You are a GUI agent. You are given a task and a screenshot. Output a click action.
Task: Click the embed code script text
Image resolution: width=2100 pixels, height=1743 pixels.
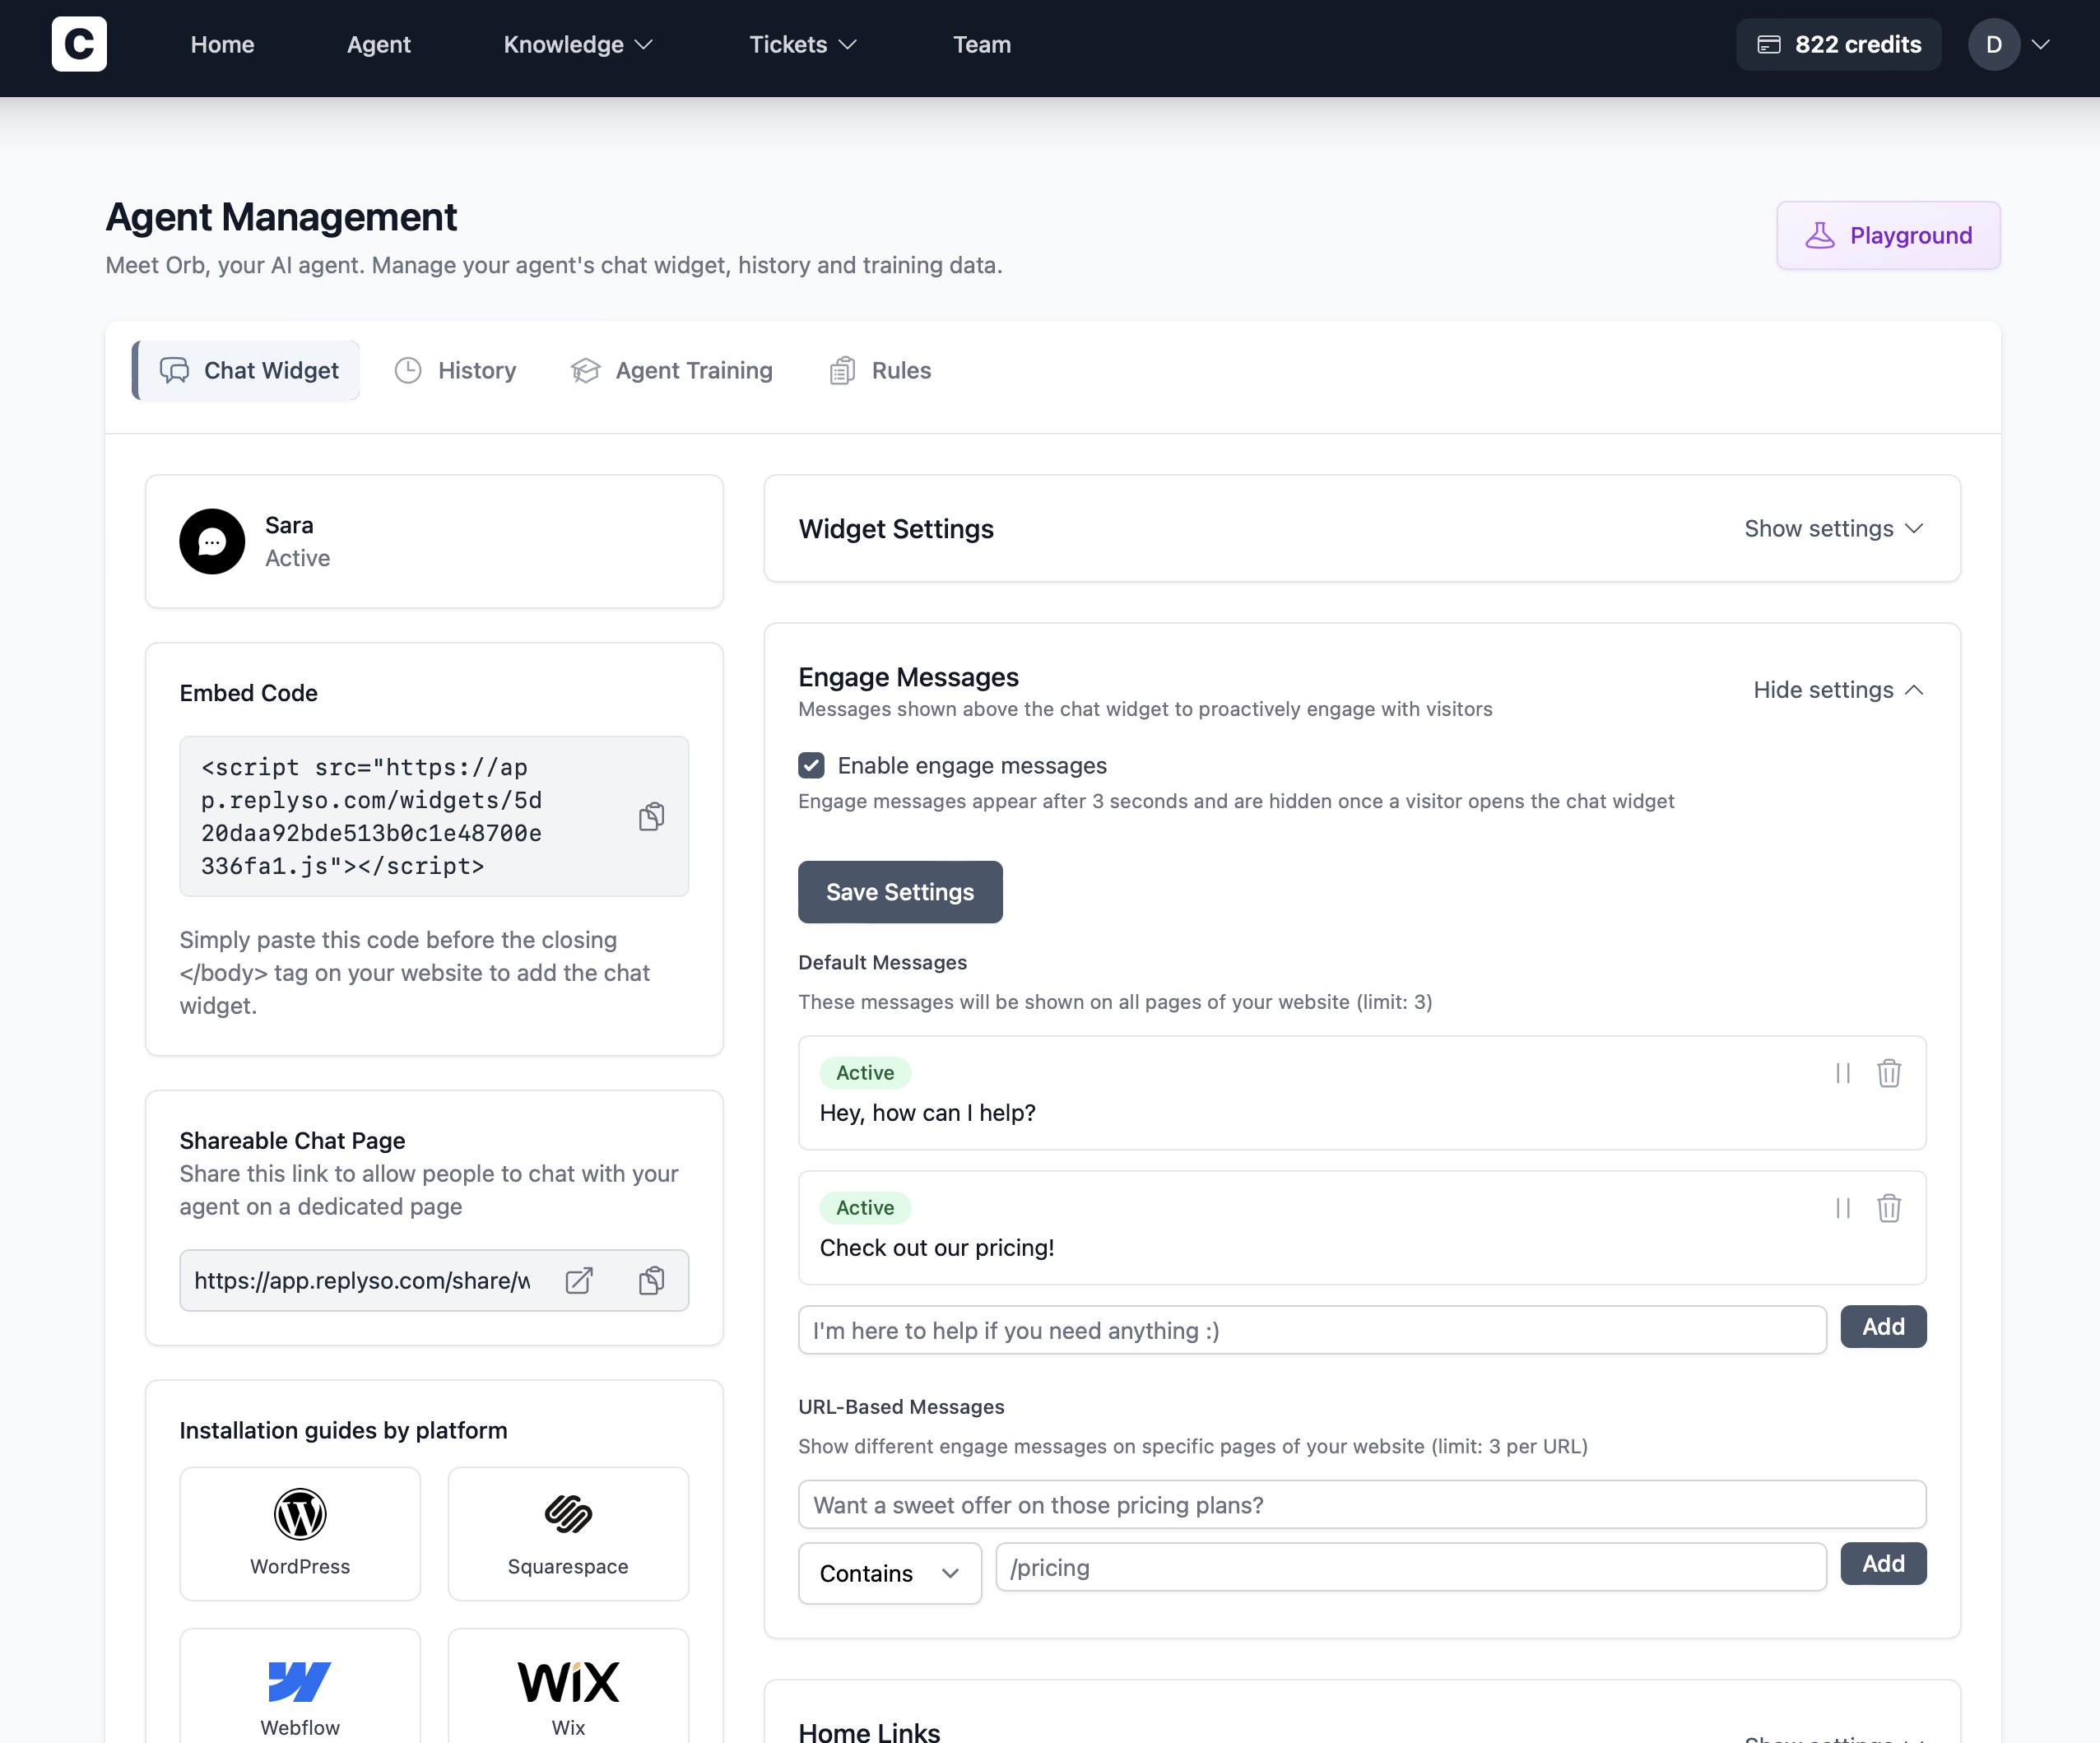click(x=372, y=817)
